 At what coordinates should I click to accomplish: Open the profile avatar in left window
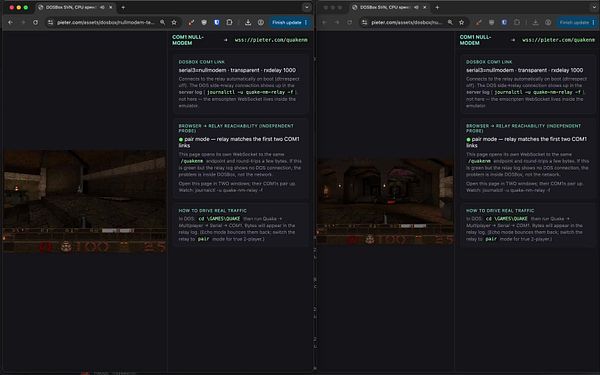point(261,23)
